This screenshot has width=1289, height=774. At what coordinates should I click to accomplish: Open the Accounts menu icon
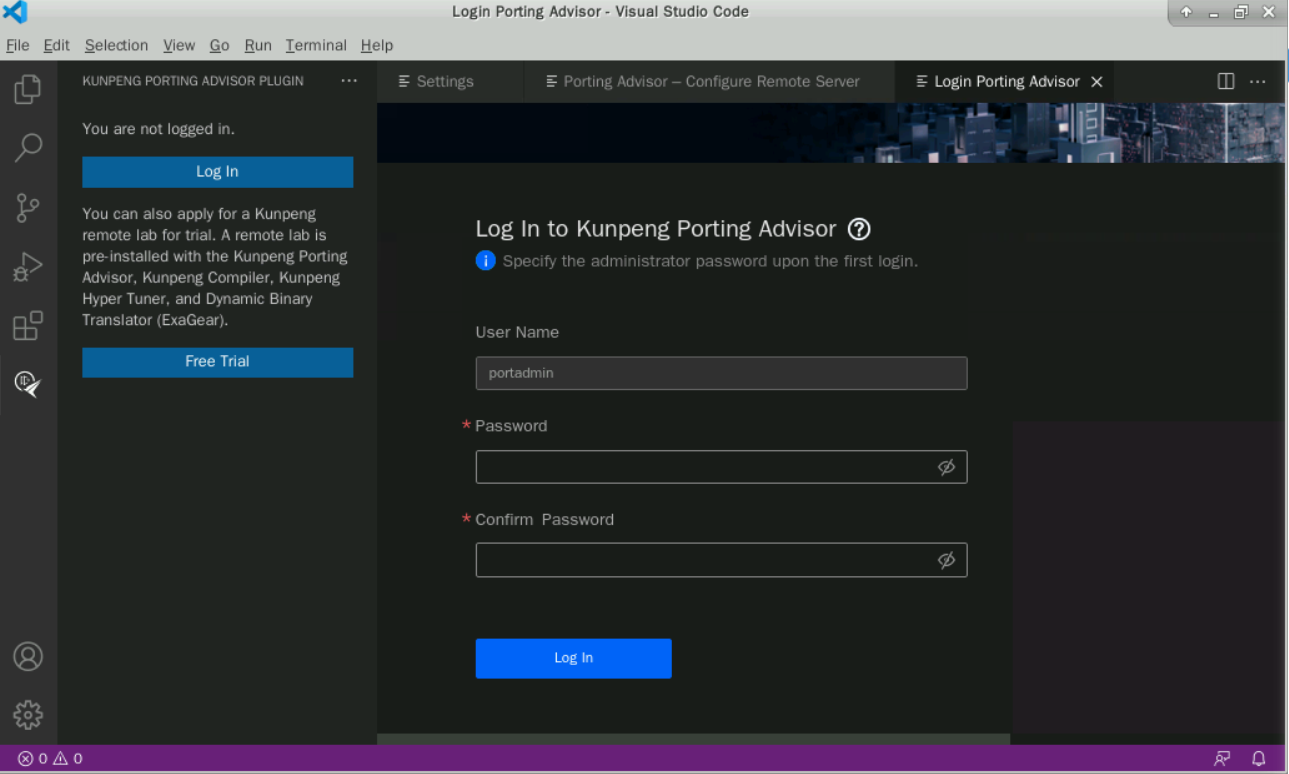pyautogui.click(x=28, y=656)
